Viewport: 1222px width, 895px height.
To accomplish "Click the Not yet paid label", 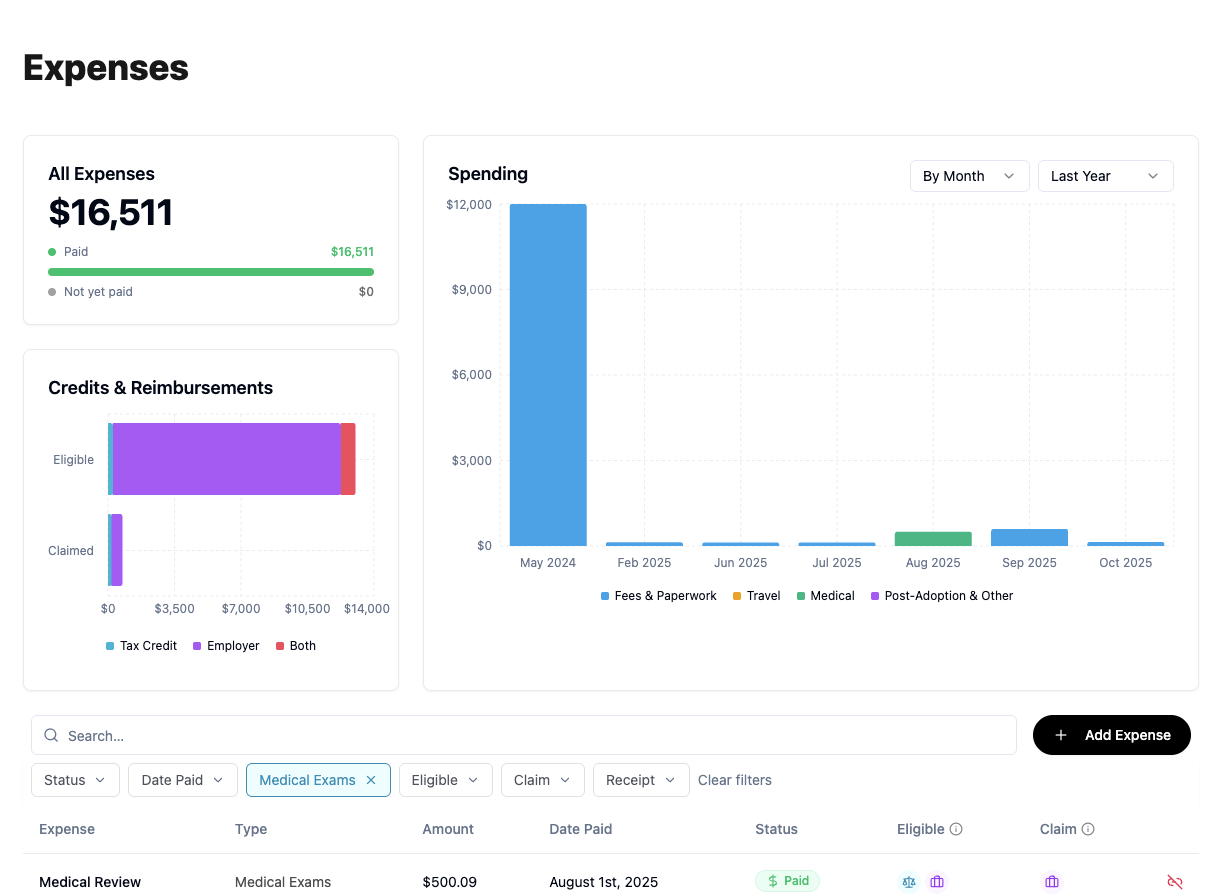I will click(98, 292).
